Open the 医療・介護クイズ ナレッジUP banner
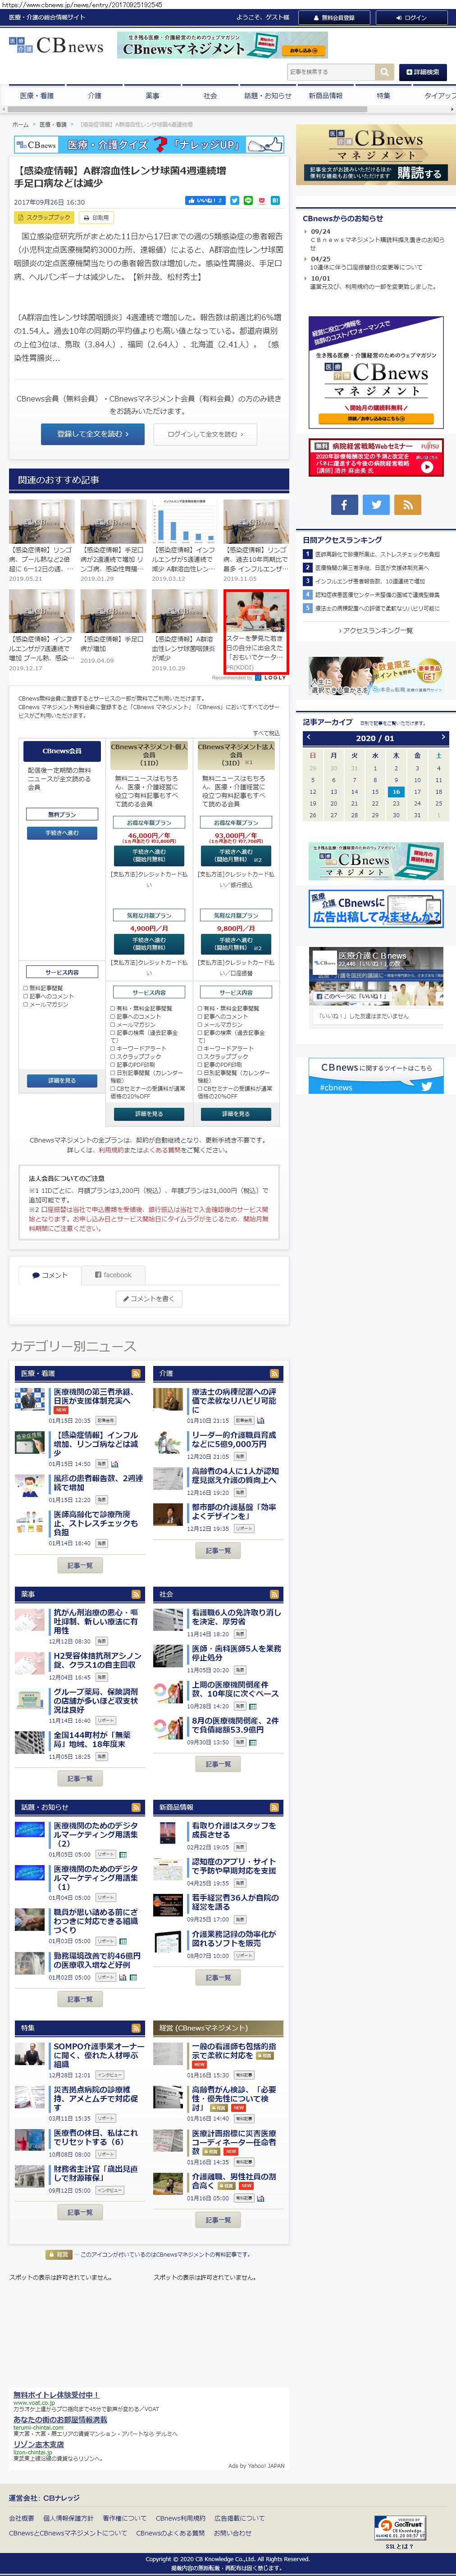Screen dimensions: 456x2576 coord(149,145)
